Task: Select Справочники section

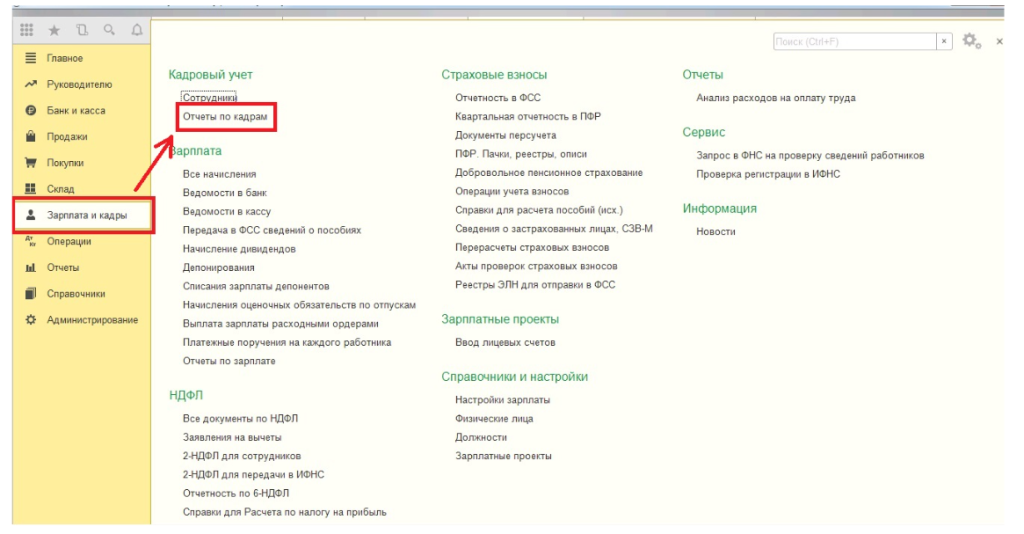Action: click(x=76, y=294)
